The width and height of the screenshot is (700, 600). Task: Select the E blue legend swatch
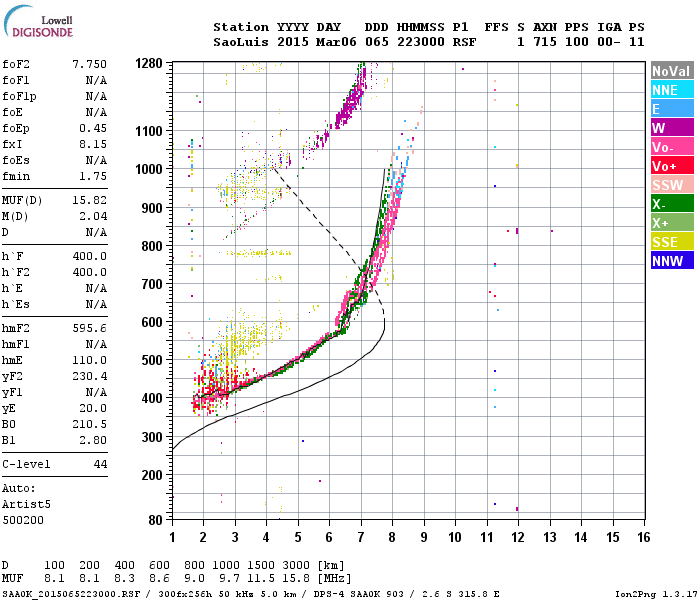coord(672,109)
